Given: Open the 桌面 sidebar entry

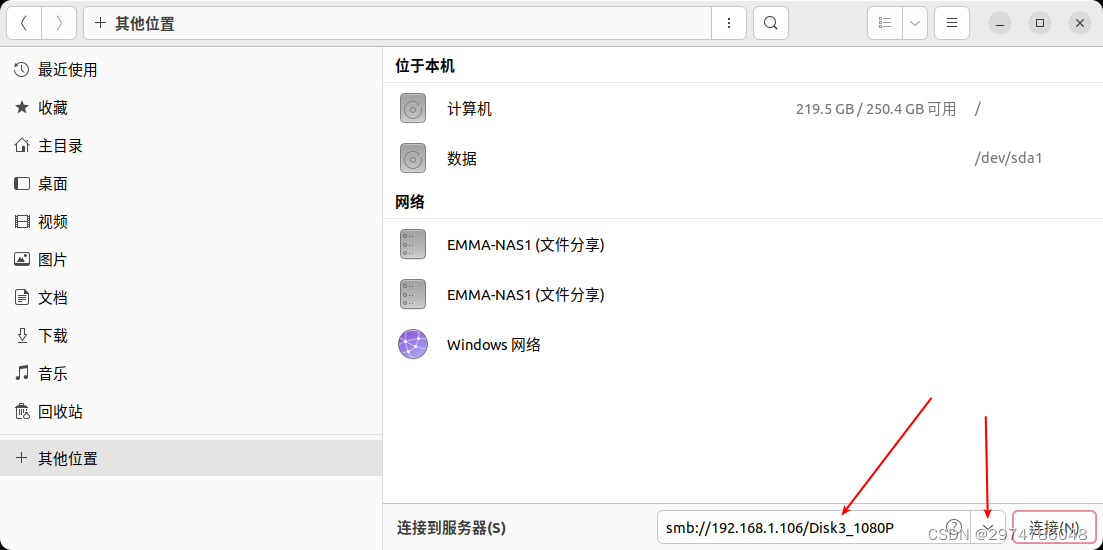Looking at the screenshot, I should [x=191, y=184].
